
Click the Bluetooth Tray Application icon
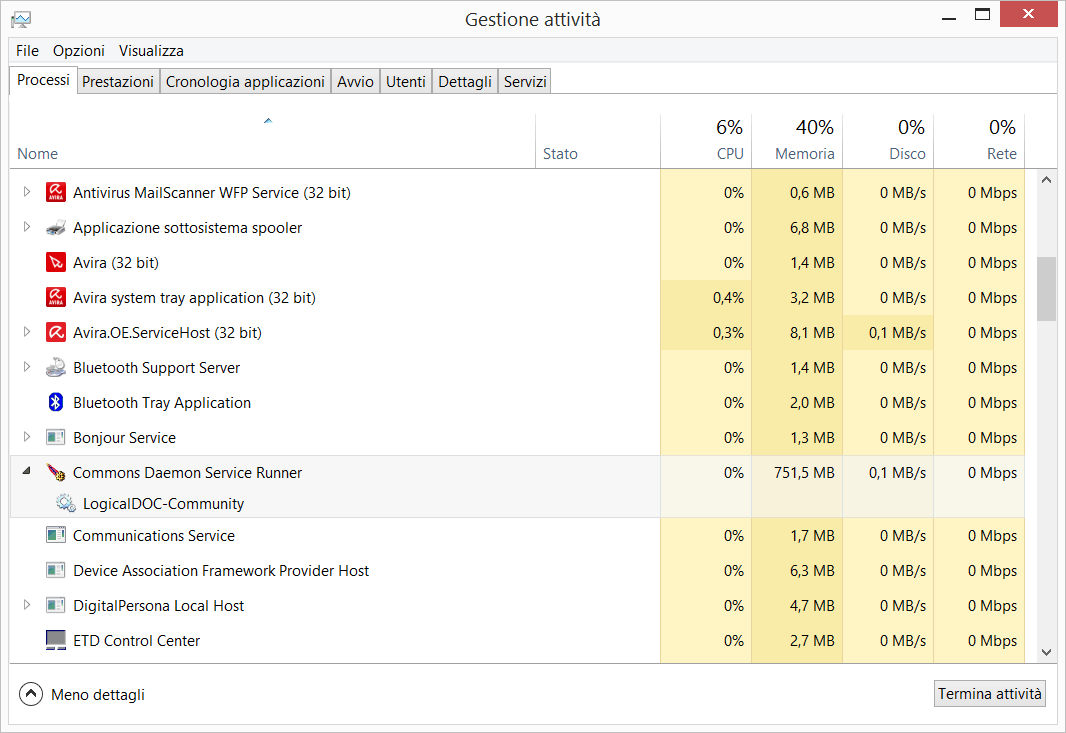tap(56, 403)
